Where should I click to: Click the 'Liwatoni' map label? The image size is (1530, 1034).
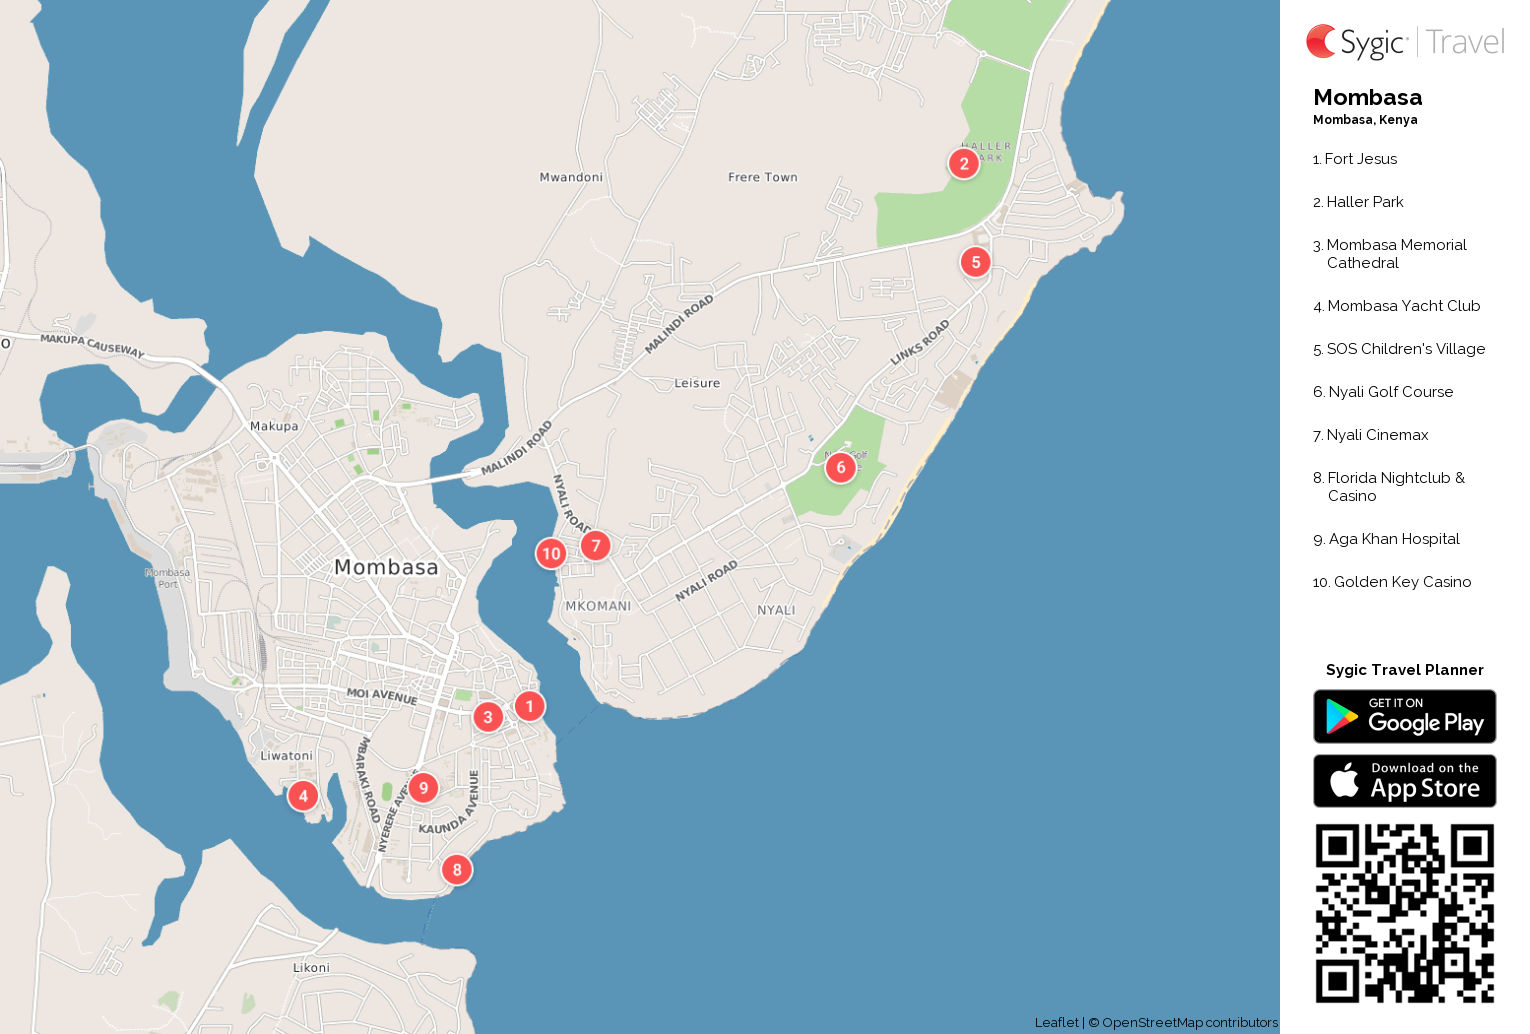pyautogui.click(x=287, y=756)
